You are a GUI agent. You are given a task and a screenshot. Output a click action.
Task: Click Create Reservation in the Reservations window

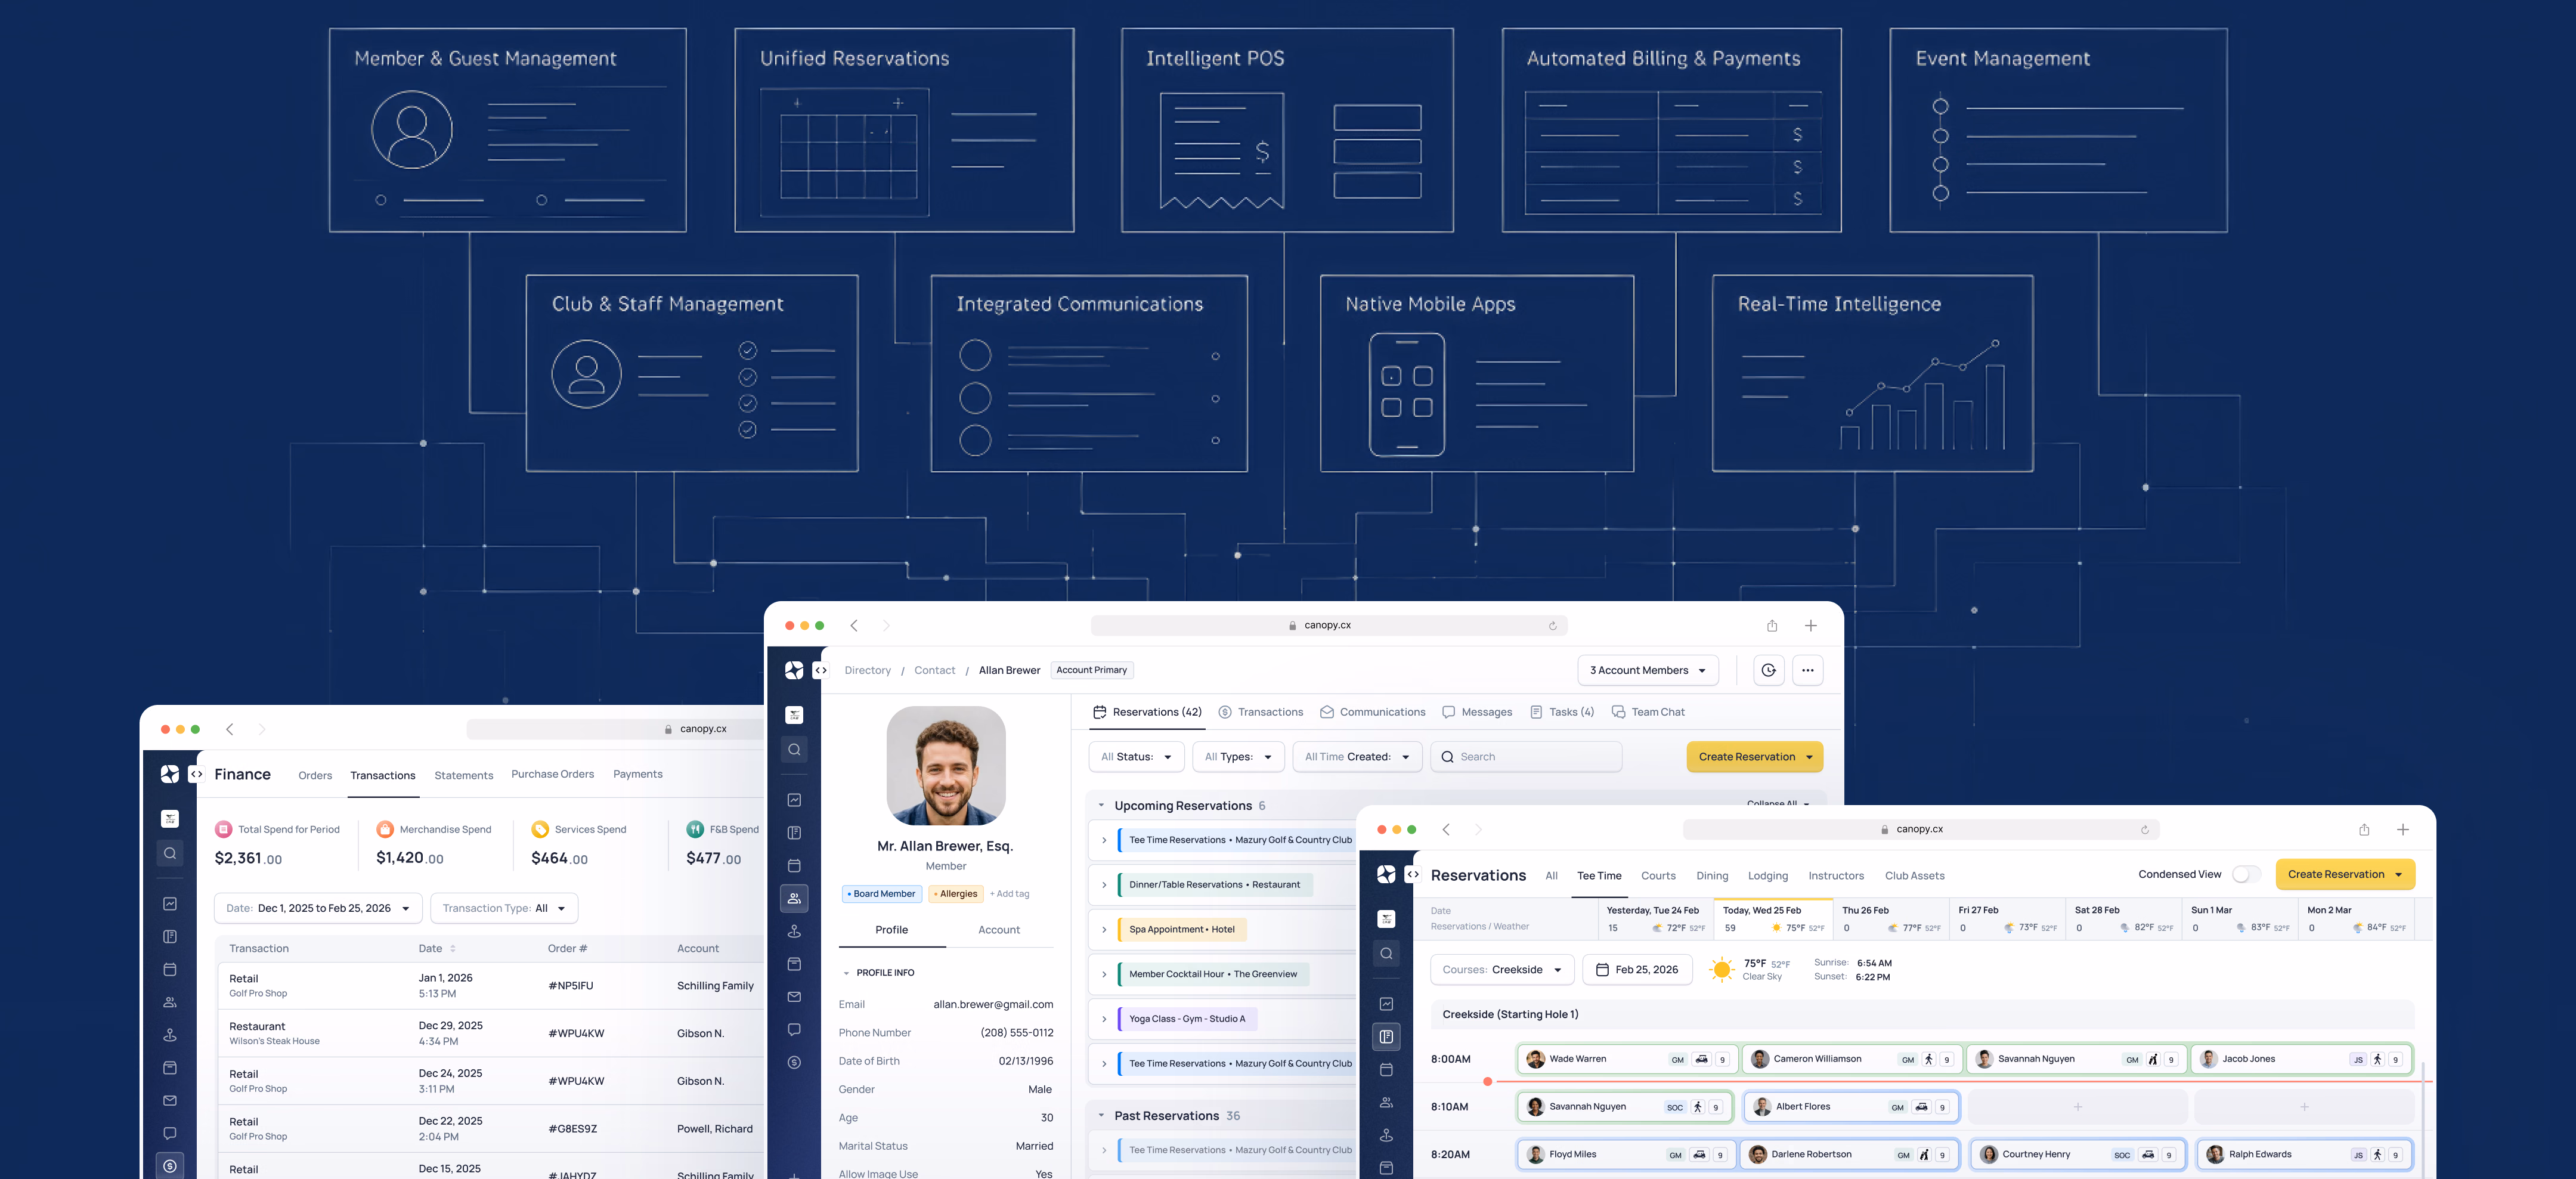click(x=2345, y=874)
